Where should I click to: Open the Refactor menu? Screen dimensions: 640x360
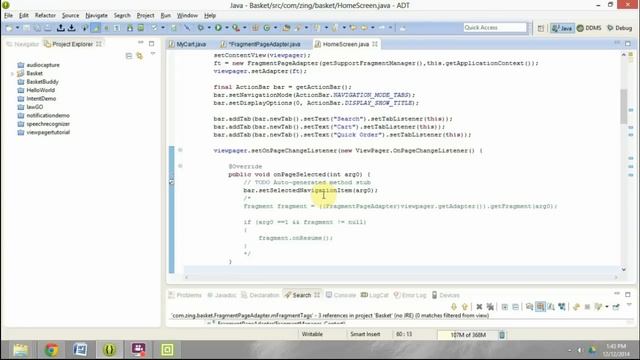click(x=45, y=16)
